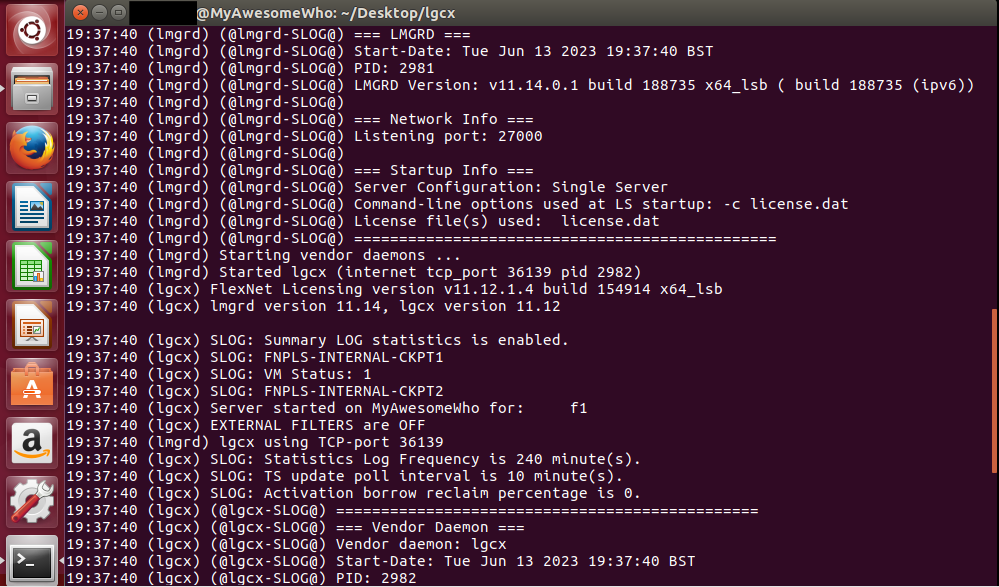Click the terminal's vertical scrollbar handle
Viewport: 999px width, 587px height.
[995, 391]
